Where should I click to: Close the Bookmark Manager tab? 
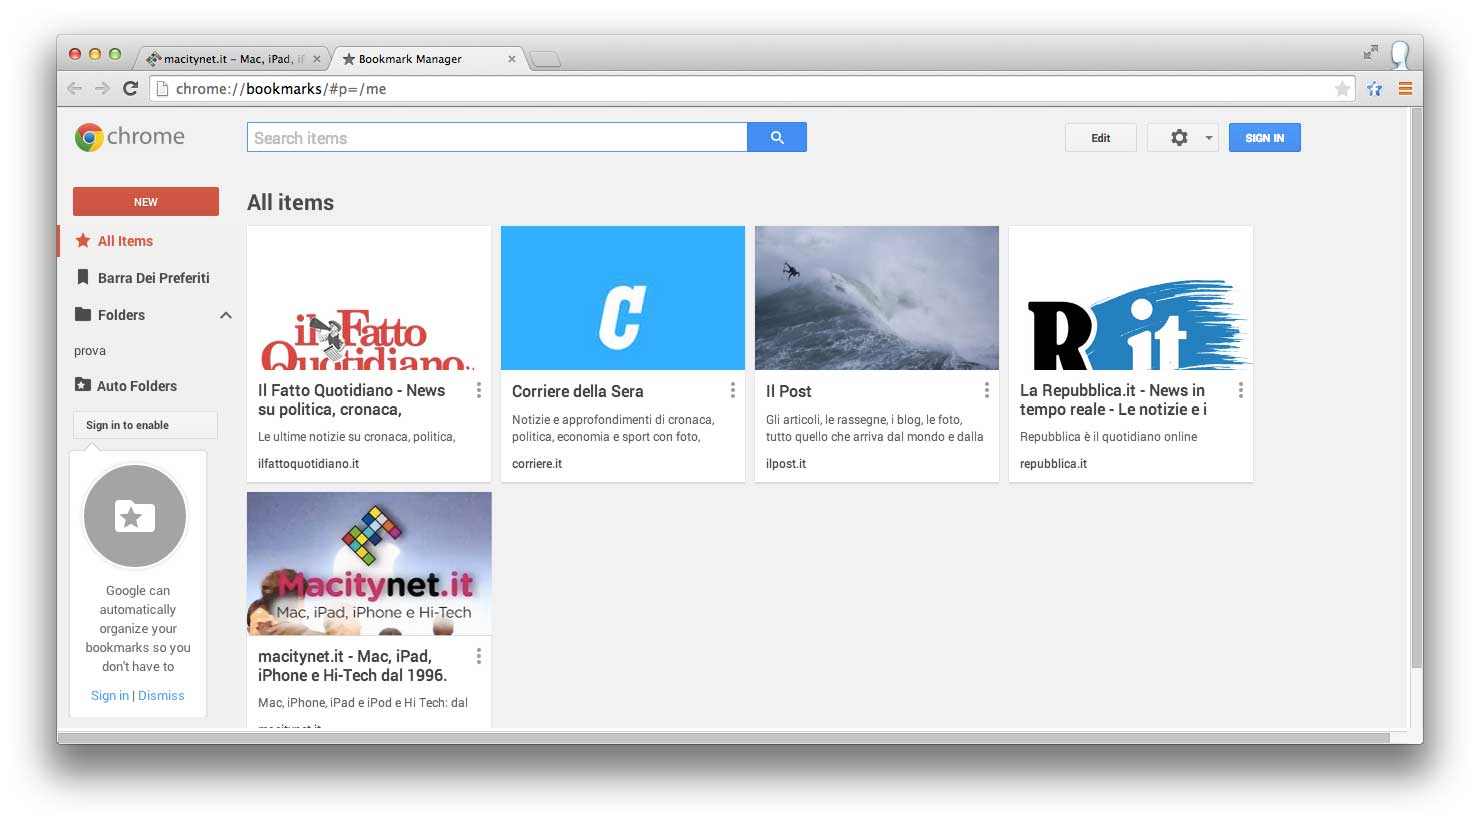[x=512, y=59]
